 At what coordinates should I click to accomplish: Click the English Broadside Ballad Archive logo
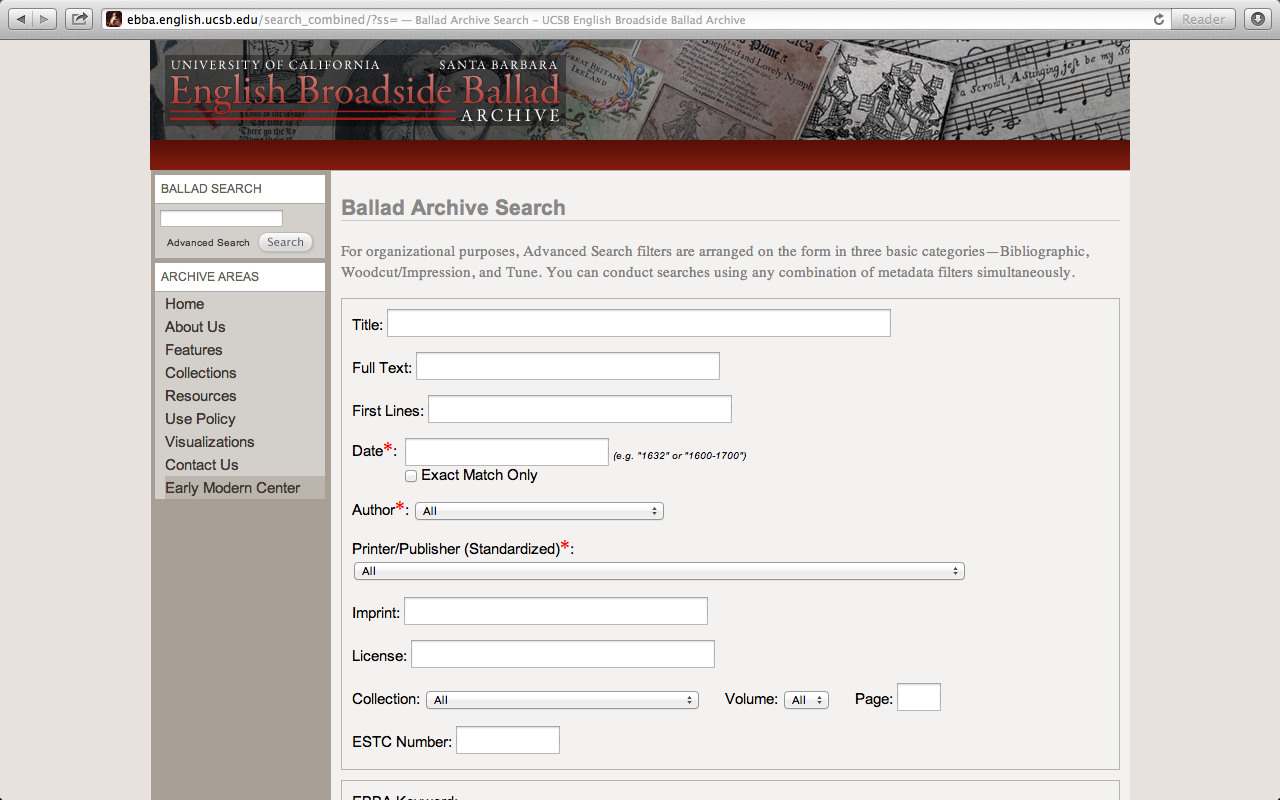[x=364, y=90]
